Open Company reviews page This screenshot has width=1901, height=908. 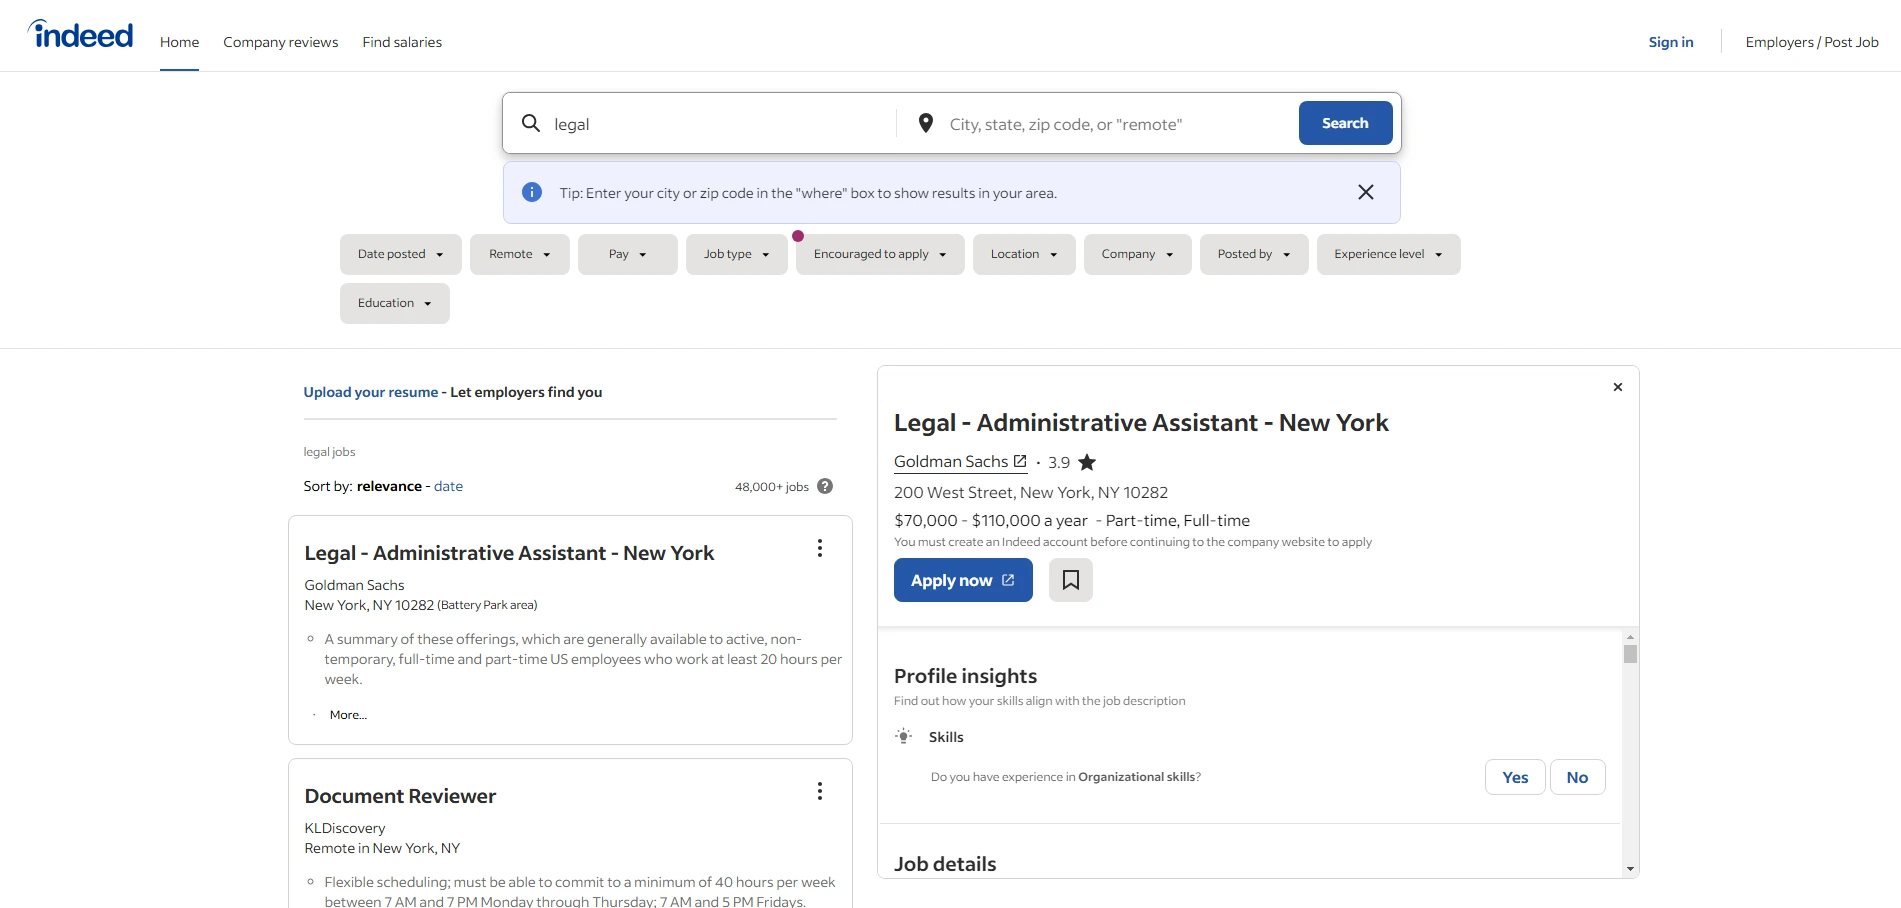[281, 42]
